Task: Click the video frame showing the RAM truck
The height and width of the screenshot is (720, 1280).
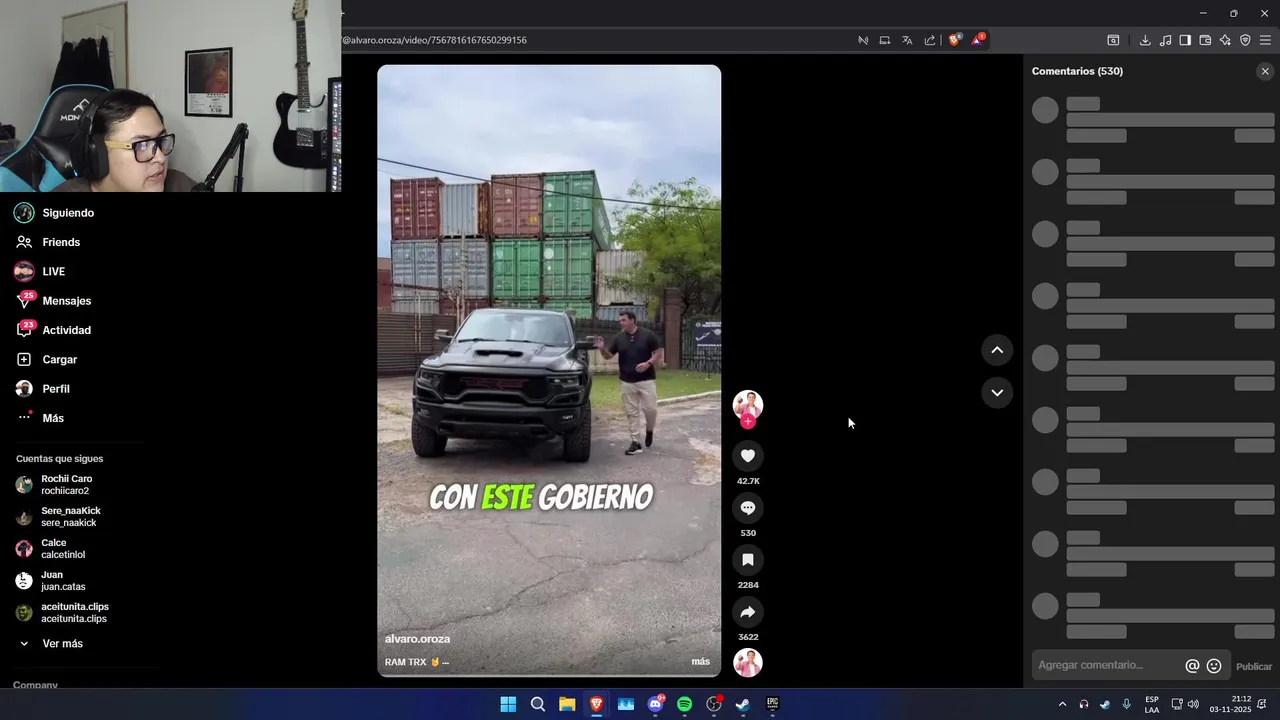Action: (549, 371)
